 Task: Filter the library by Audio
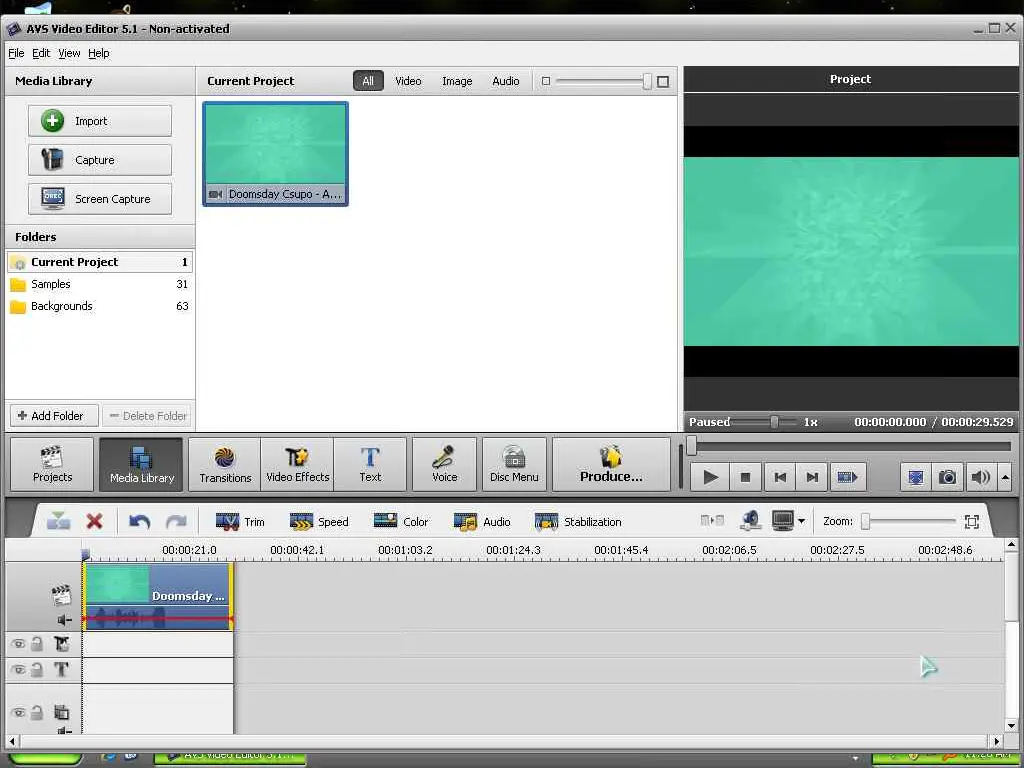tap(506, 81)
